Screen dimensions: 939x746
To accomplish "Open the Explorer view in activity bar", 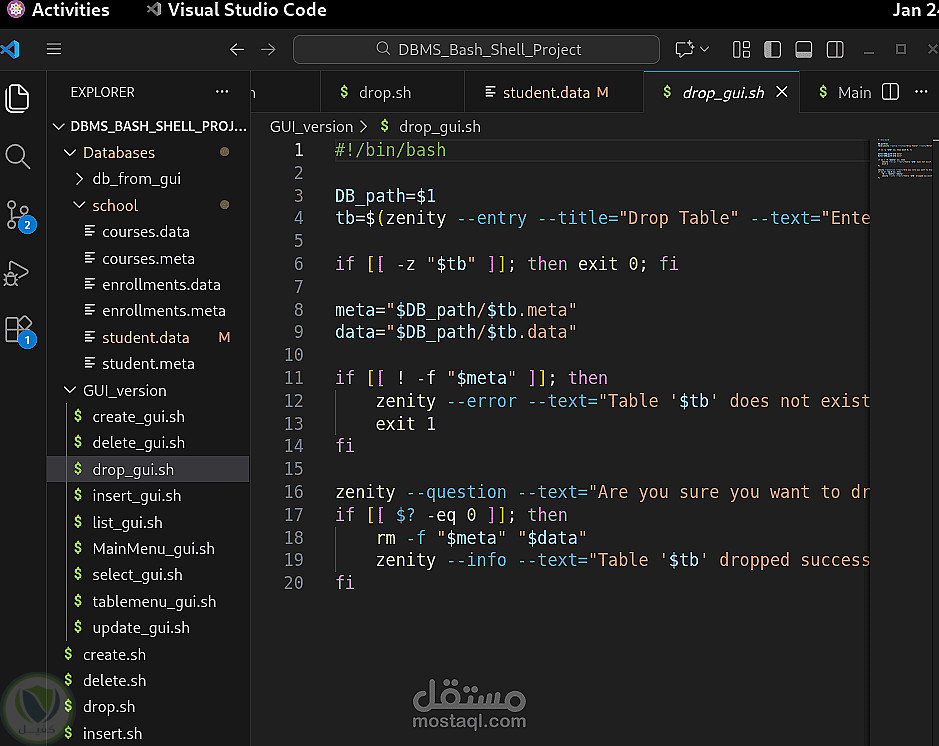I will tap(18, 98).
